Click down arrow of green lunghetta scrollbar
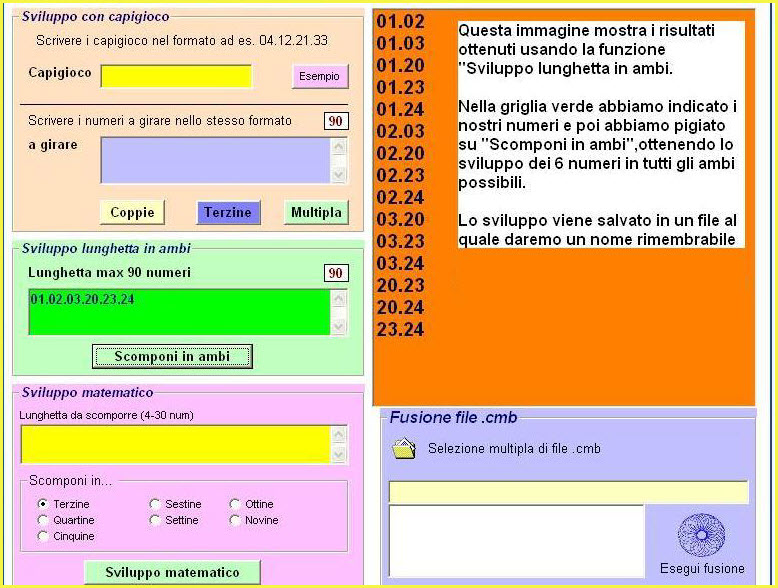Viewport: 778px width, 588px height. pyautogui.click(x=339, y=327)
